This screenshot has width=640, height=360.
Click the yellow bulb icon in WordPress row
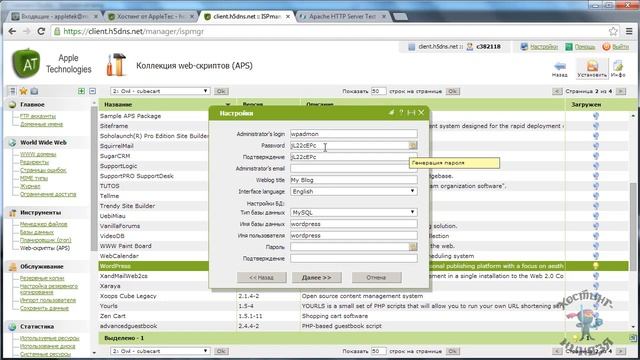(x=596, y=266)
